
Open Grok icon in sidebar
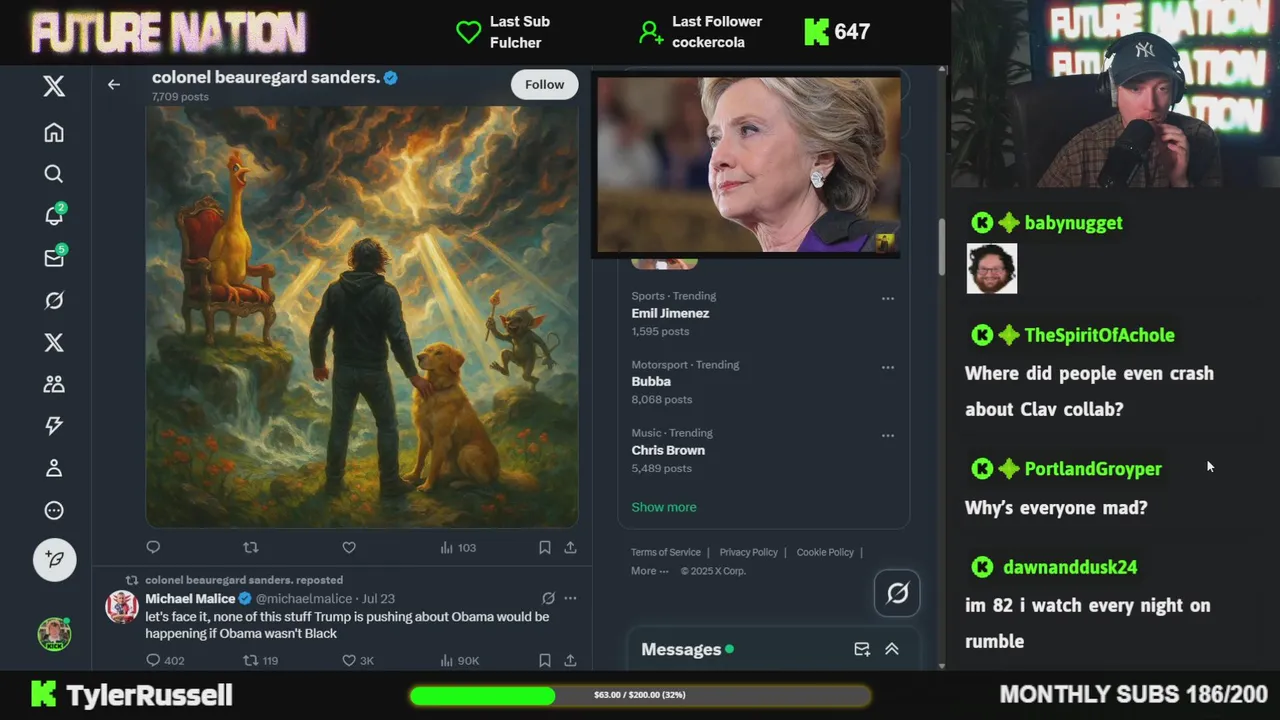[54, 300]
